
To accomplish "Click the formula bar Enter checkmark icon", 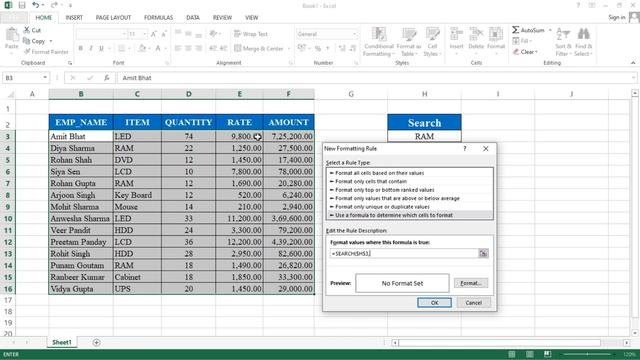I will (90, 78).
